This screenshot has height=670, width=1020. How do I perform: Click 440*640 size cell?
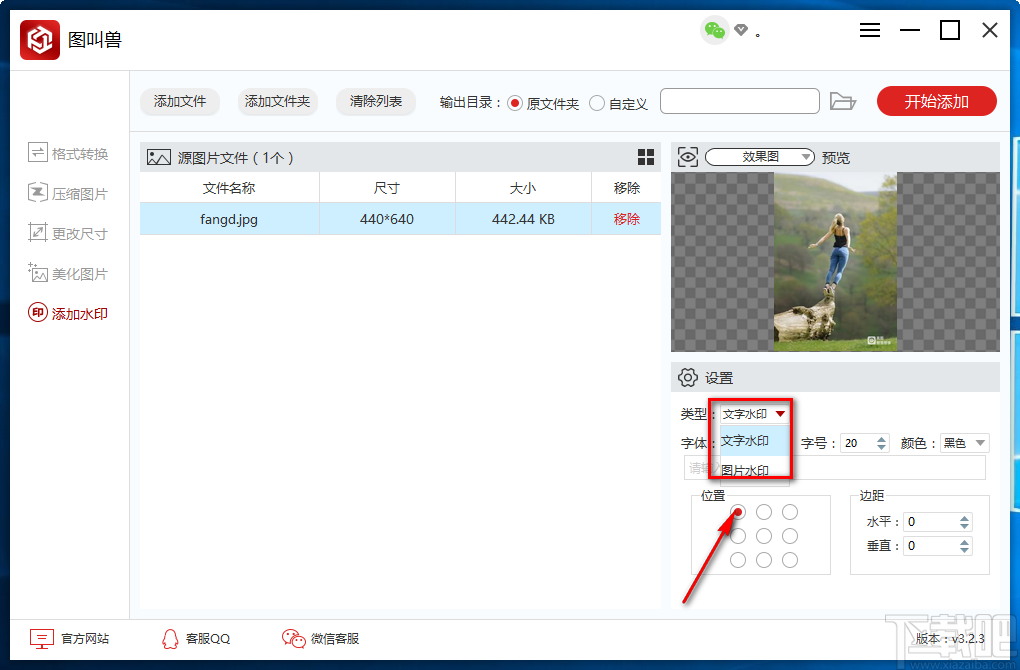387,219
